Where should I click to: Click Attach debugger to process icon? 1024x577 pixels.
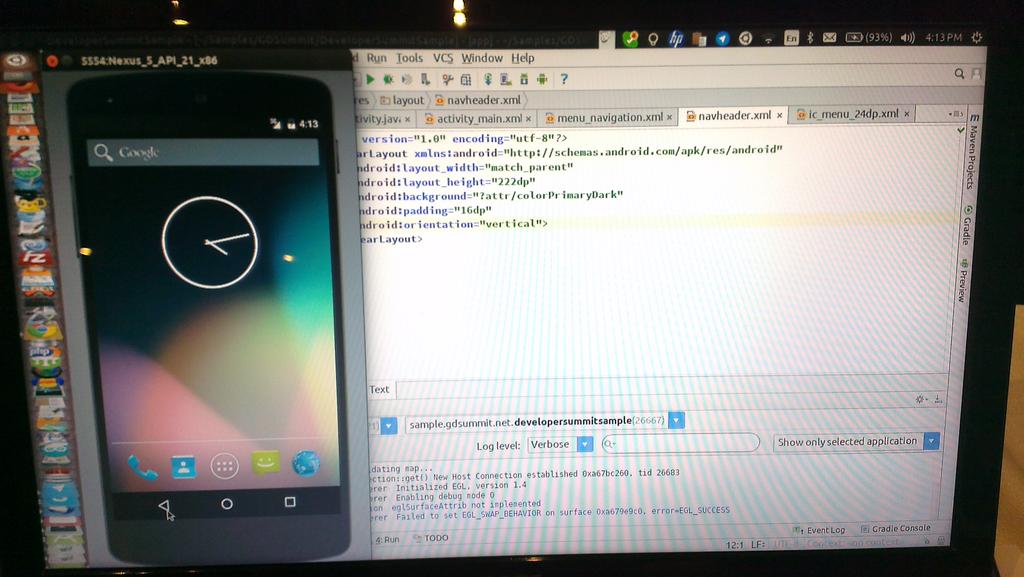pos(426,79)
